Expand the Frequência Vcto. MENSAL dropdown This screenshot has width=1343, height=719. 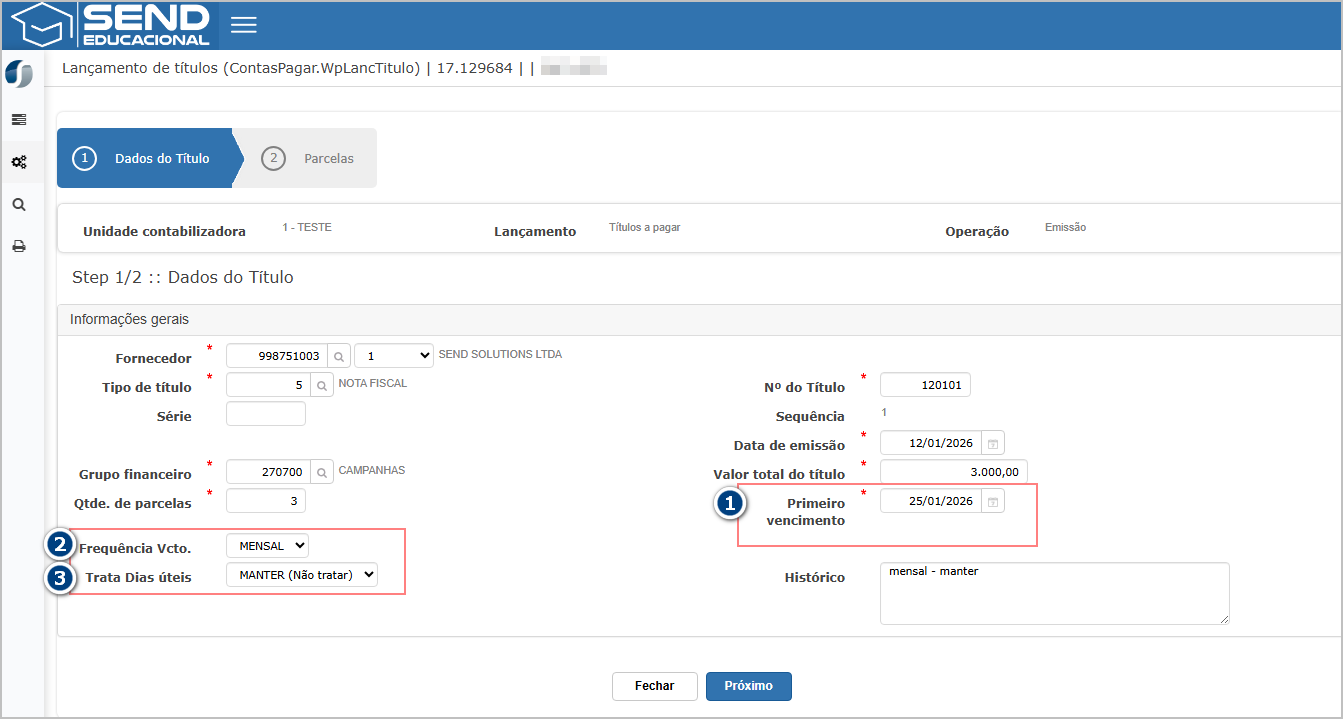click(x=267, y=546)
